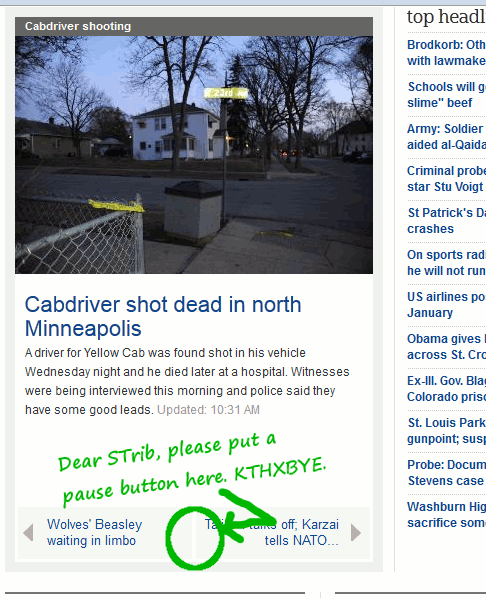Open the Brodkorb headline link
Screen dimensions: 486x598
(446, 53)
